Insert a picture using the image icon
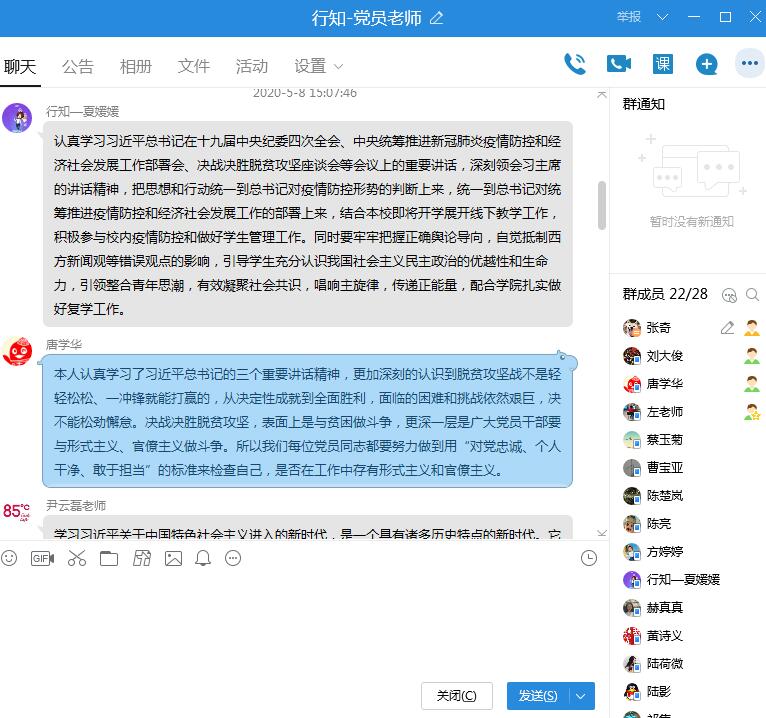Screen dimensions: 766x718 (173, 558)
